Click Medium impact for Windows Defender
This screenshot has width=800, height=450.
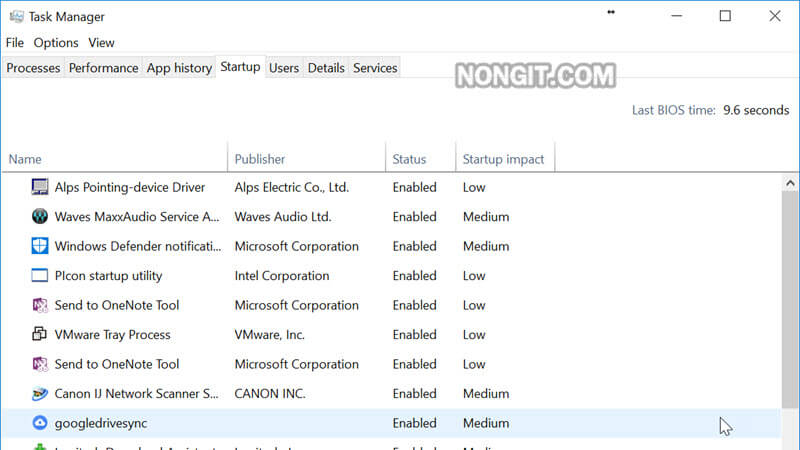point(486,246)
